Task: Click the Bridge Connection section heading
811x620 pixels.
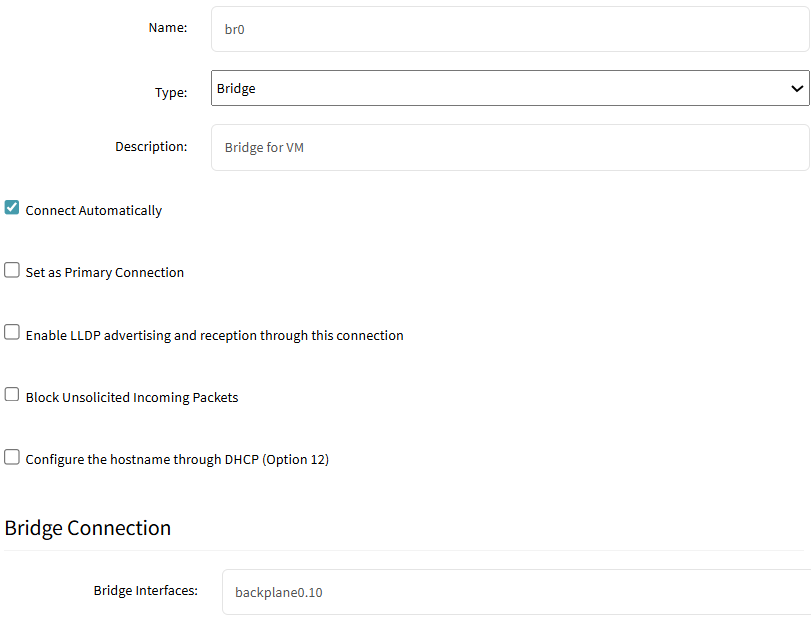Action: pyautogui.click(x=87, y=528)
